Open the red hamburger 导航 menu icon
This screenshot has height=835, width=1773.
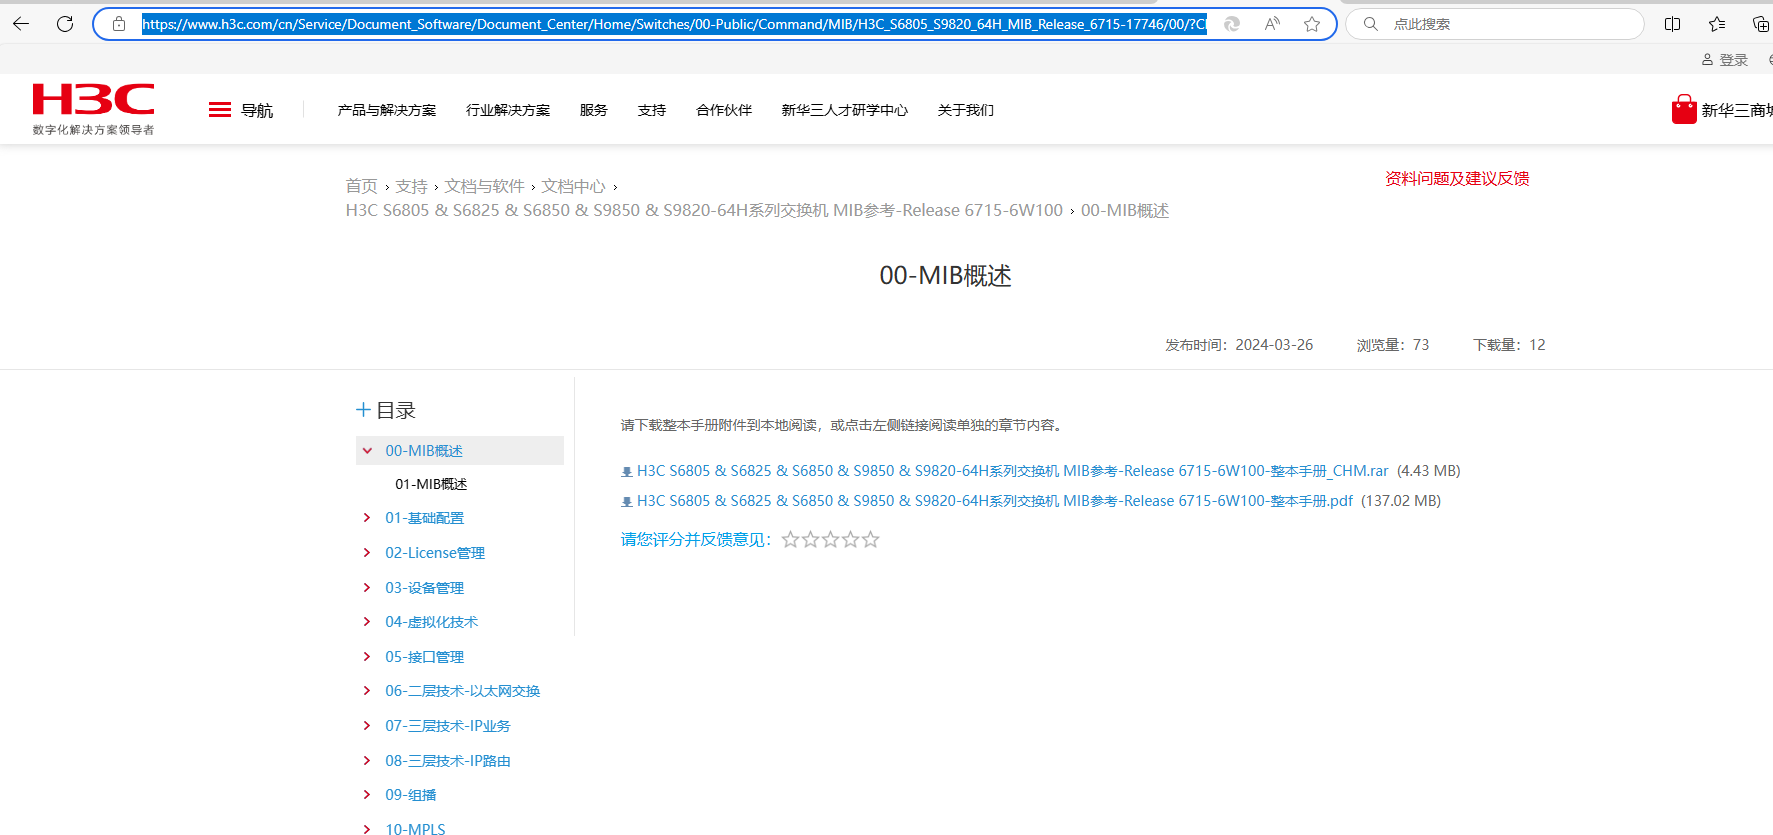click(x=220, y=110)
